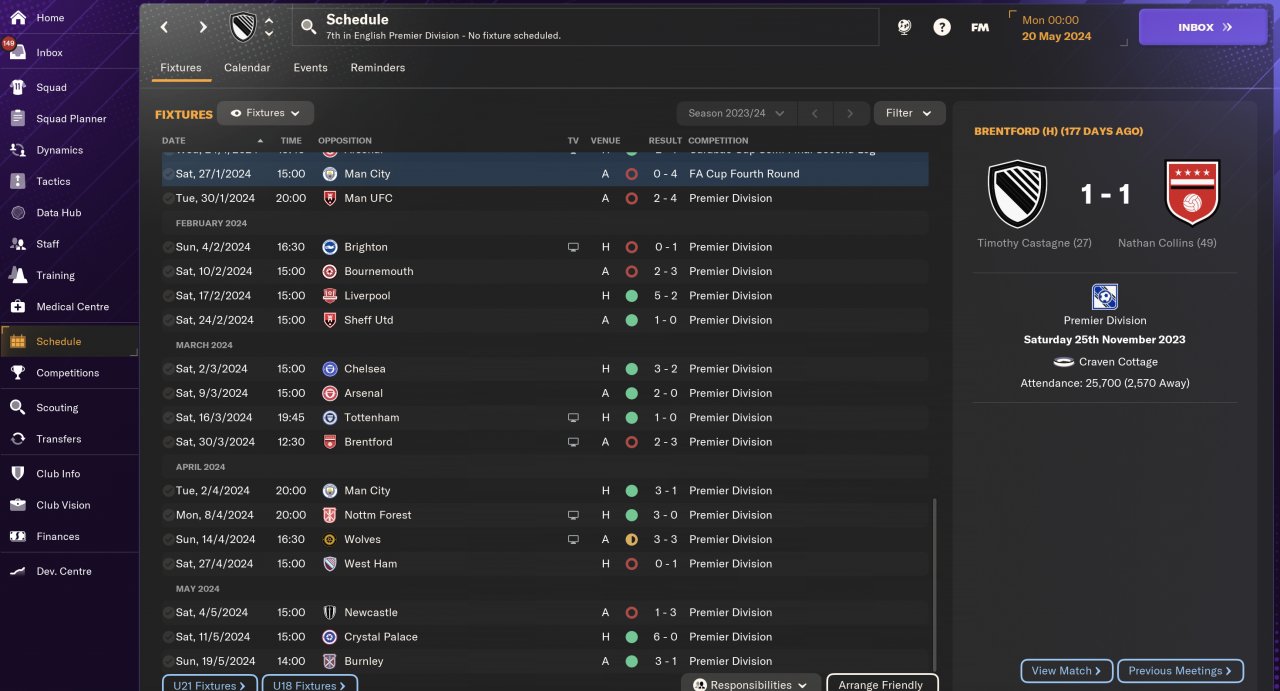Screen dimensions: 1280x691
Task: Open the Scouting magnifier icon
Action: pos(17,407)
